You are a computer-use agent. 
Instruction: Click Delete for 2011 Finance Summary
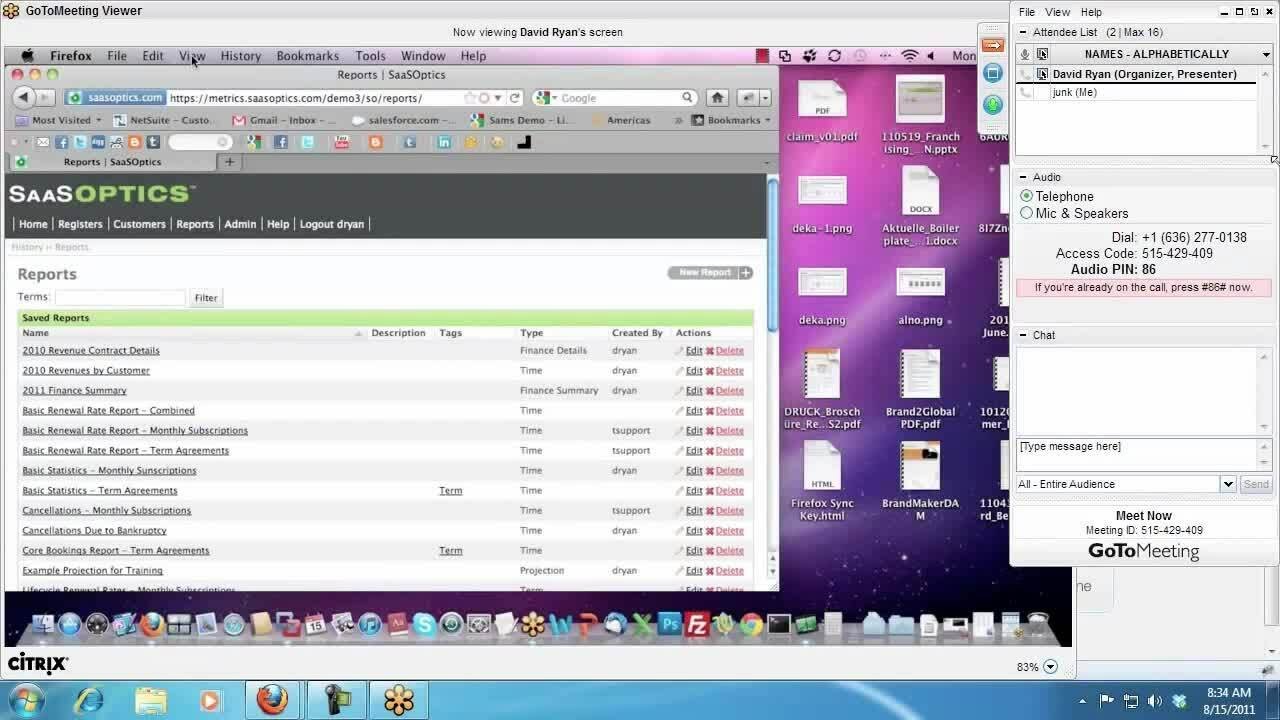tap(729, 391)
